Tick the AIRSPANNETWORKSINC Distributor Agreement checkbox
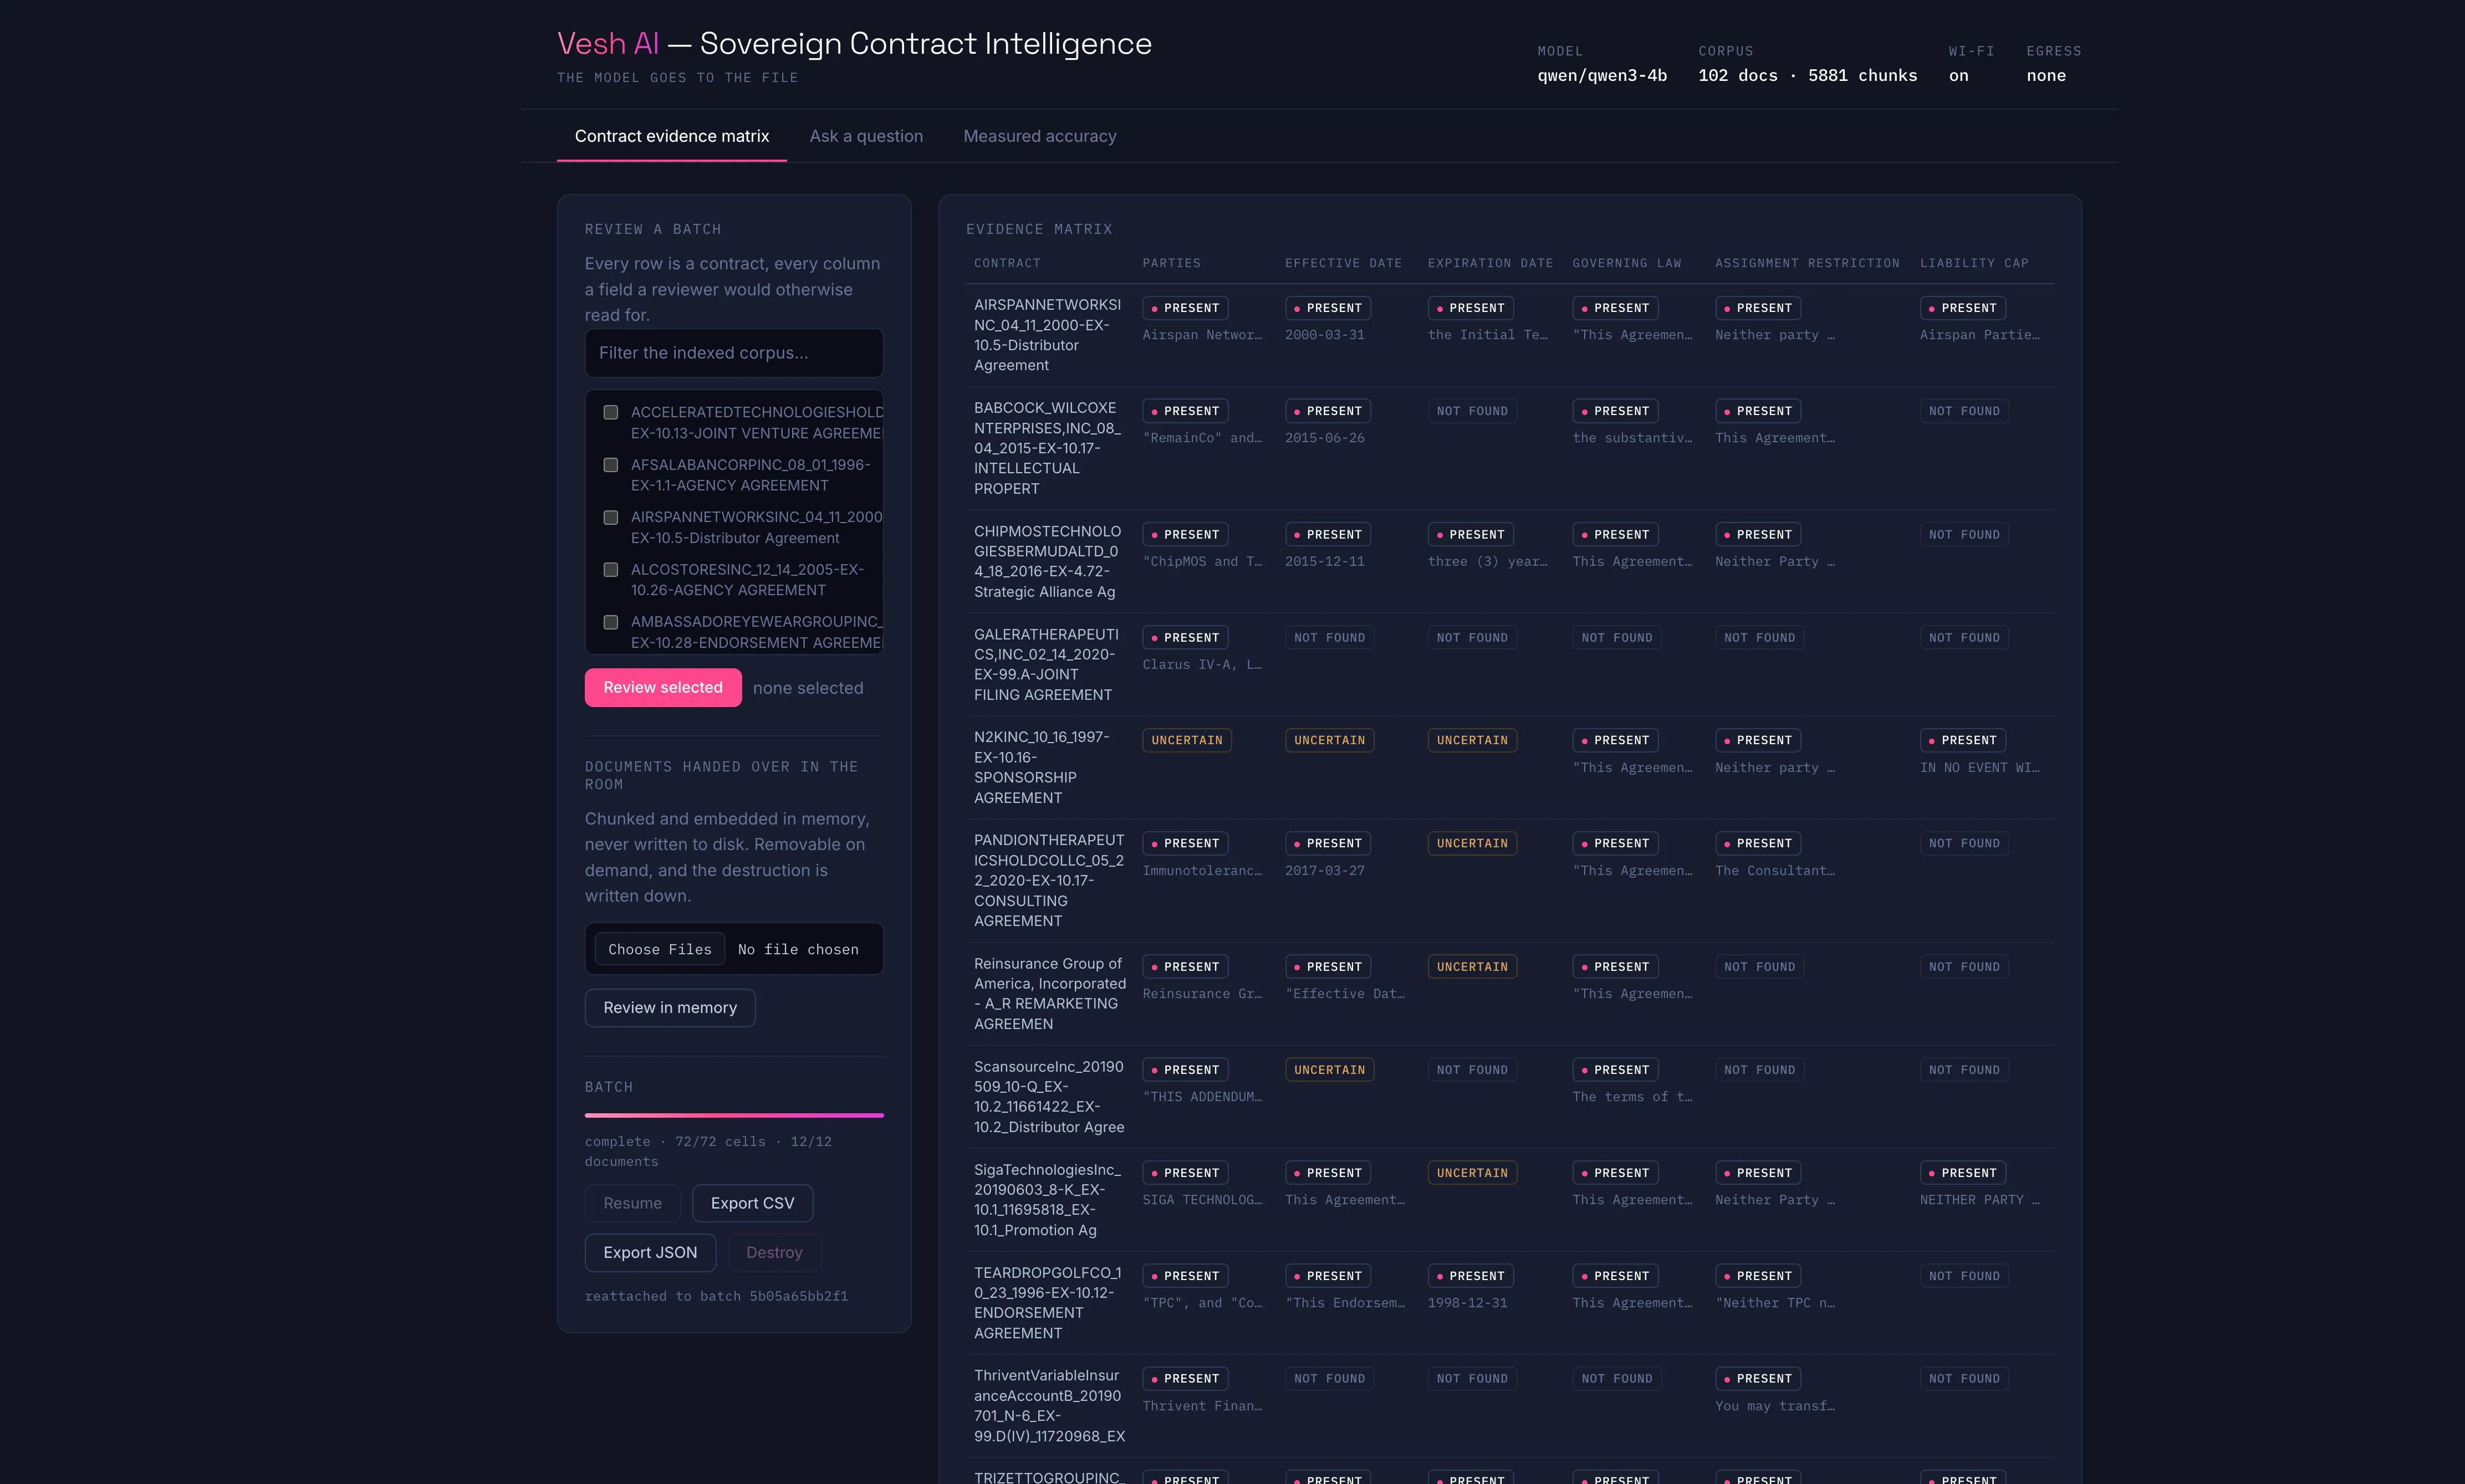This screenshot has width=2465, height=1484. click(x=611, y=517)
